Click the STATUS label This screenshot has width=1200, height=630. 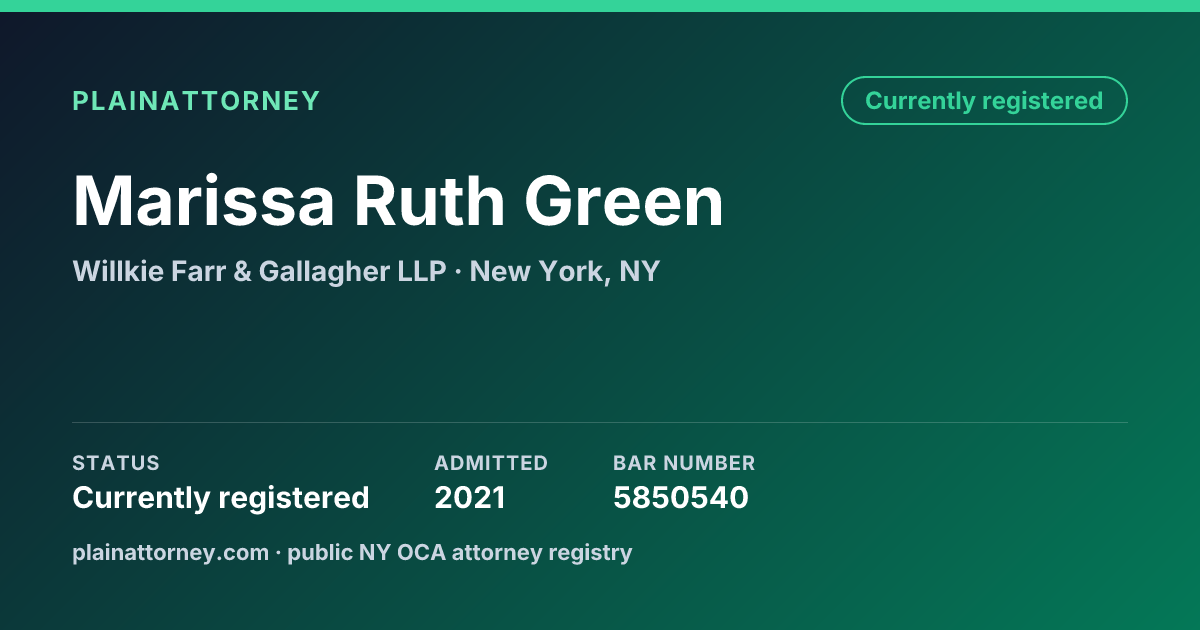[x=116, y=463]
